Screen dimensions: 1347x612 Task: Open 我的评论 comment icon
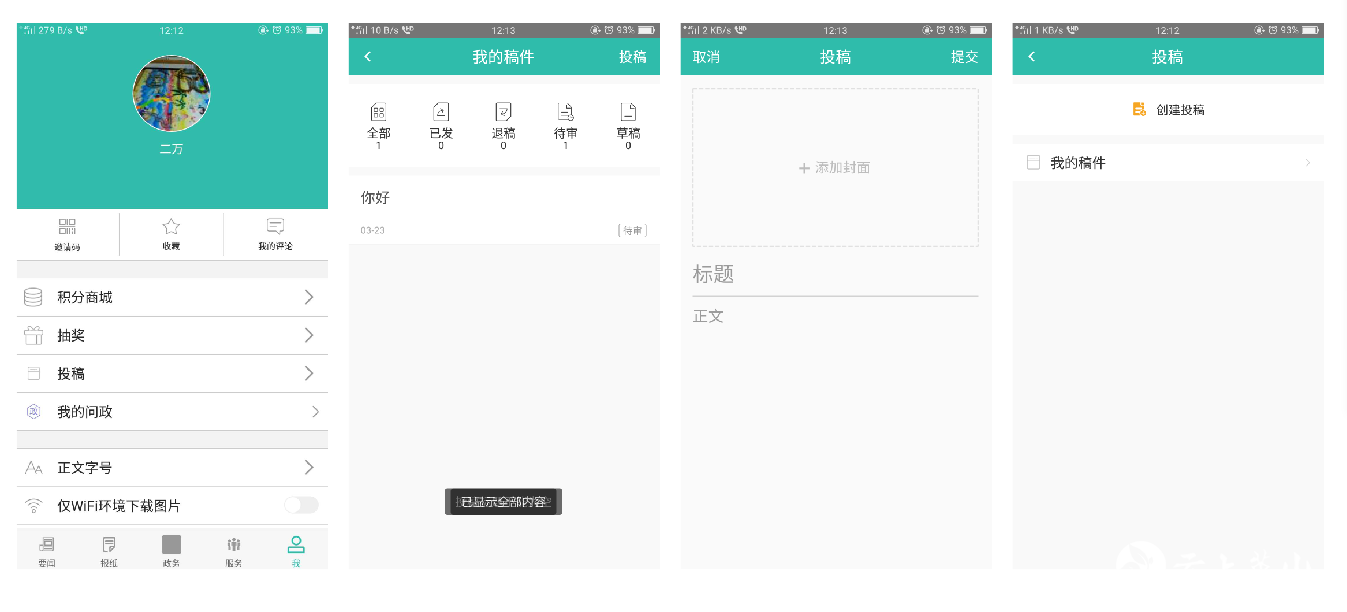click(276, 227)
